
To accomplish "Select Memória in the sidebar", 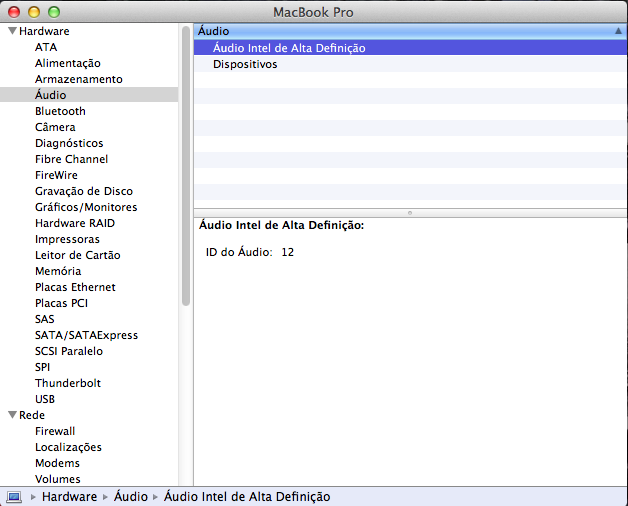I will 58,271.
